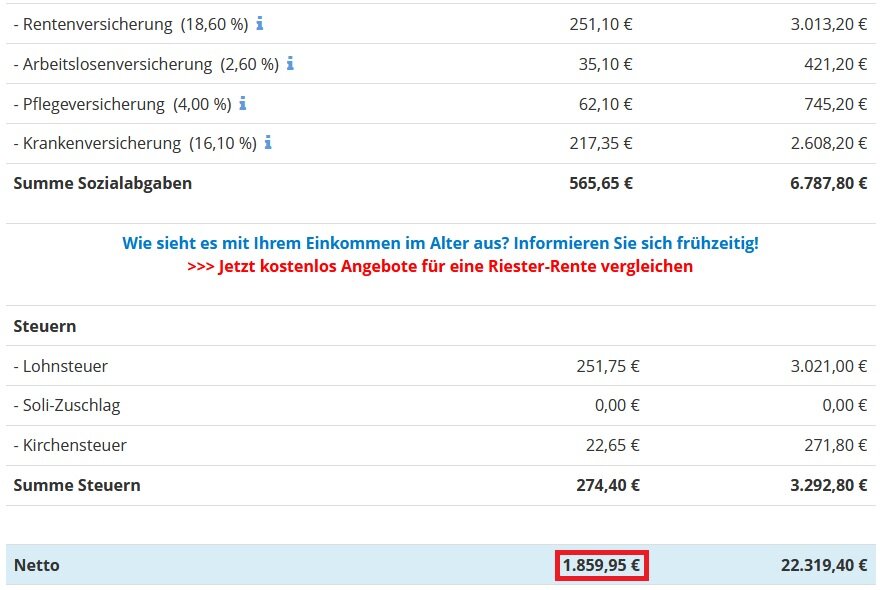Select the Rentenversicherung (18,60 %) label

coord(131,25)
